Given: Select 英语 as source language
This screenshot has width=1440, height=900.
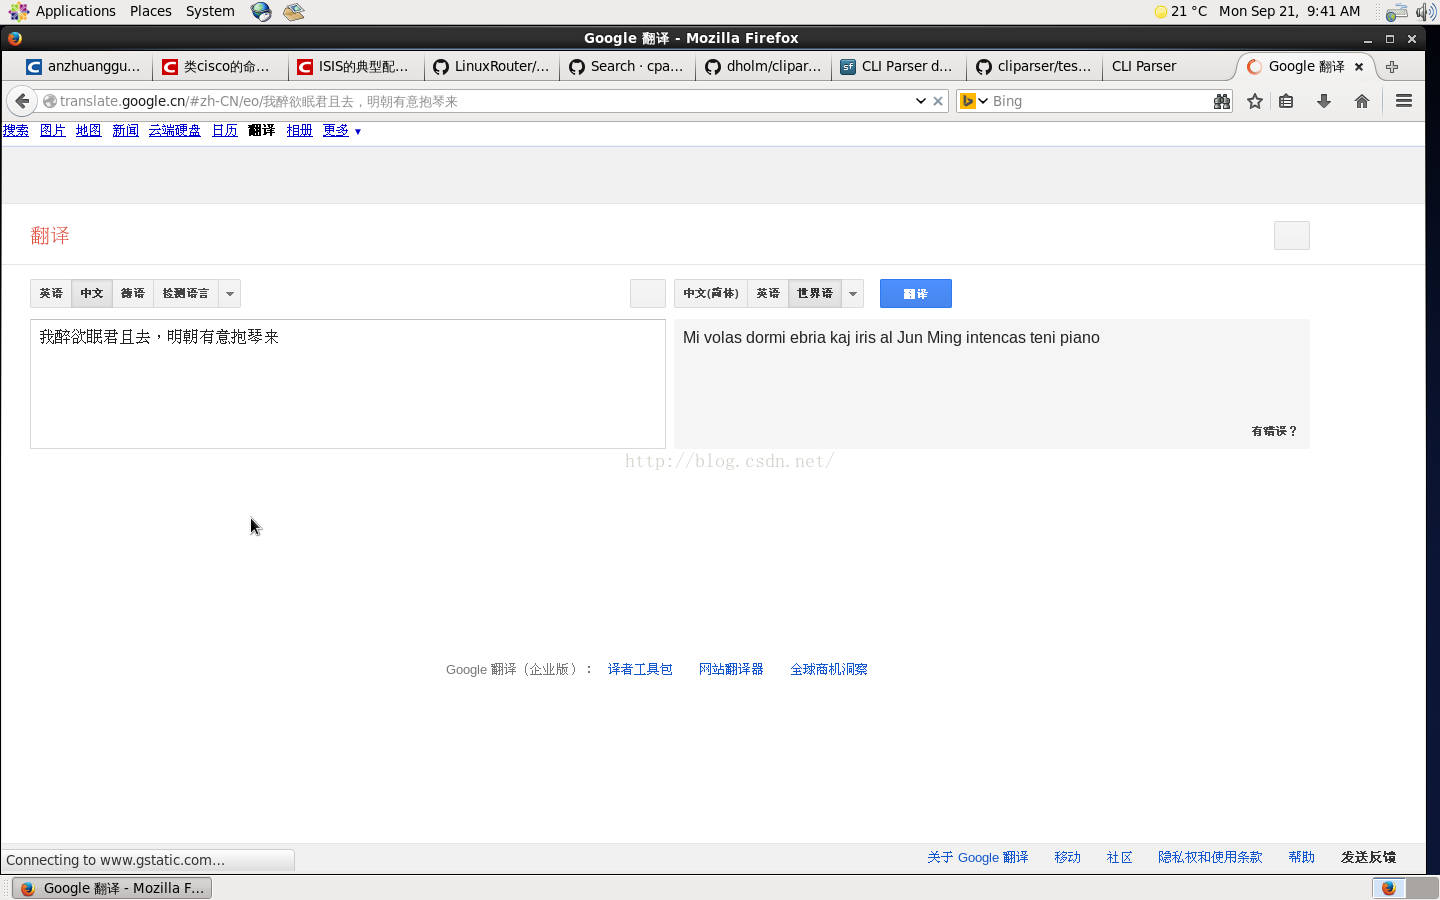Looking at the screenshot, I should tap(51, 293).
